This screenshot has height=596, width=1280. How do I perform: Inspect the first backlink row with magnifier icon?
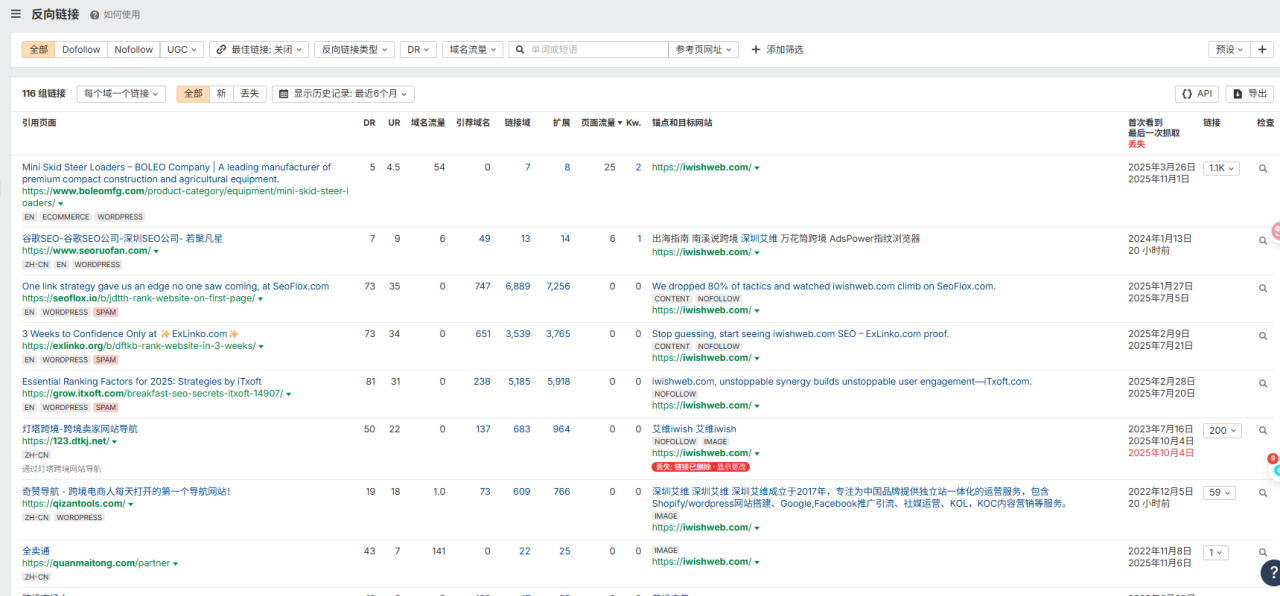(x=1262, y=167)
